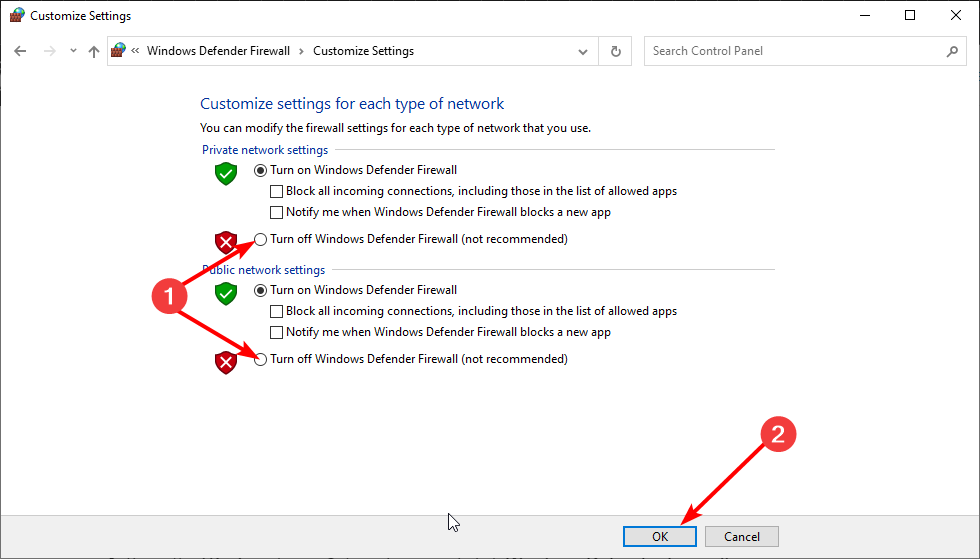Click Customize Settings breadcrumb
The width and height of the screenshot is (980, 559).
click(363, 51)
